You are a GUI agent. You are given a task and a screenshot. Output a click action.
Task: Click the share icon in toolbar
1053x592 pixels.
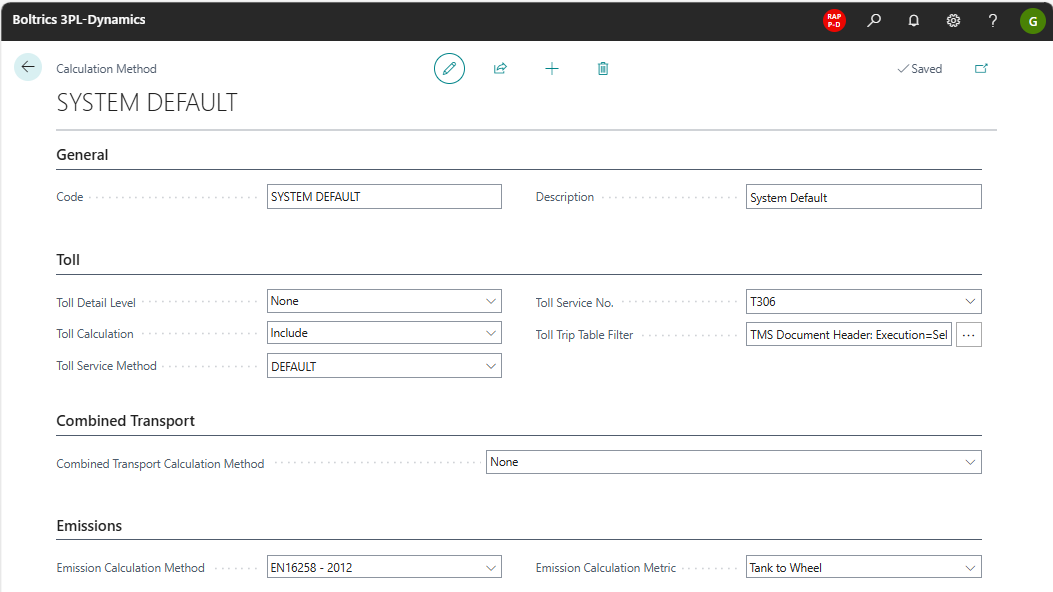pyautogui.click(x=500, y=68)
